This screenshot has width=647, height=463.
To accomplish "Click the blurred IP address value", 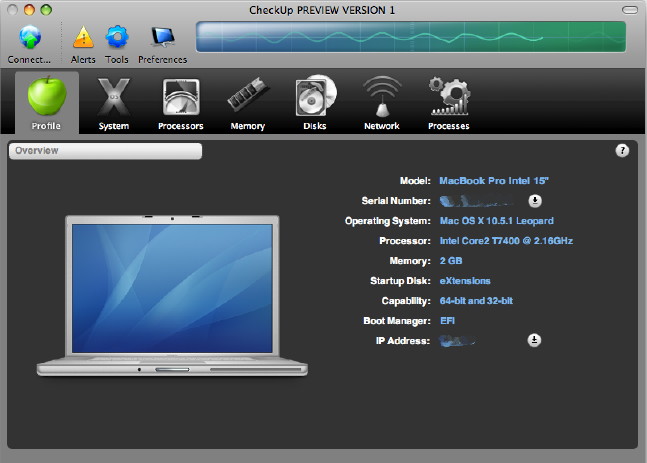I will point(457,341).
